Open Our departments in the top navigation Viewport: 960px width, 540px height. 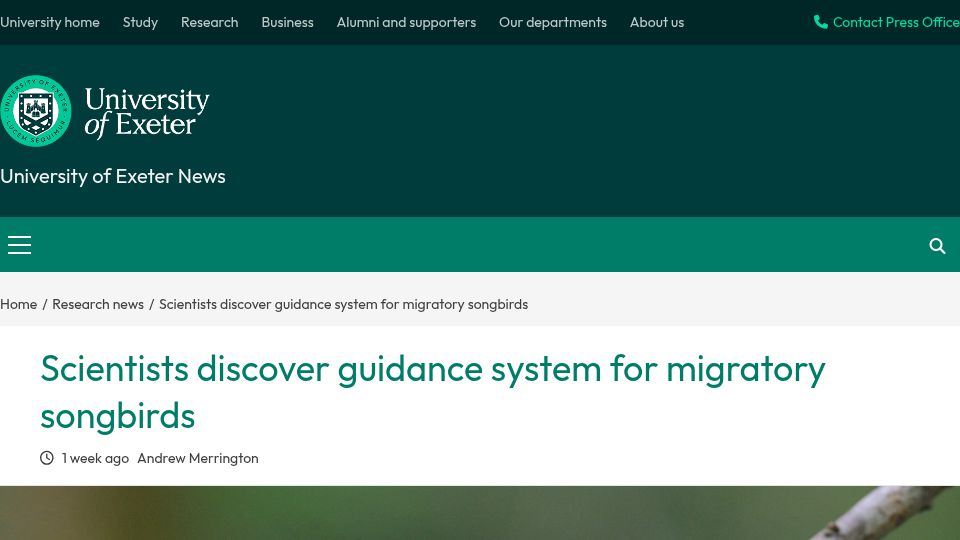click(x=553, y=22)
